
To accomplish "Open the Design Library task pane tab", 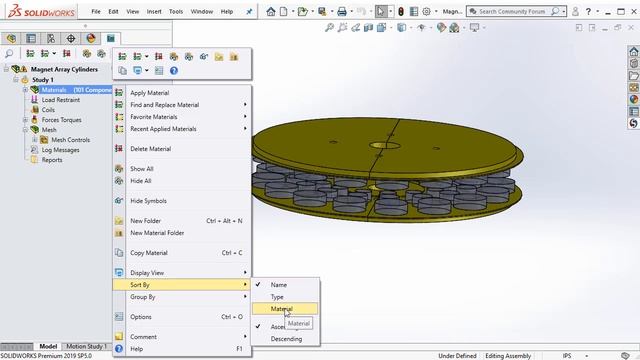I will pyautogui.click(x=633, y=63).
